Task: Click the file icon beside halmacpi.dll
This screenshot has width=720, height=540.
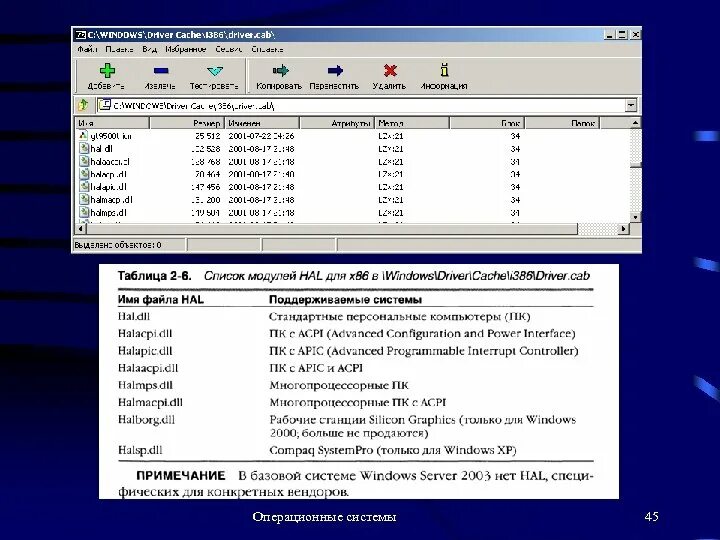Action: pyautogui.click(x=84, y=199)
